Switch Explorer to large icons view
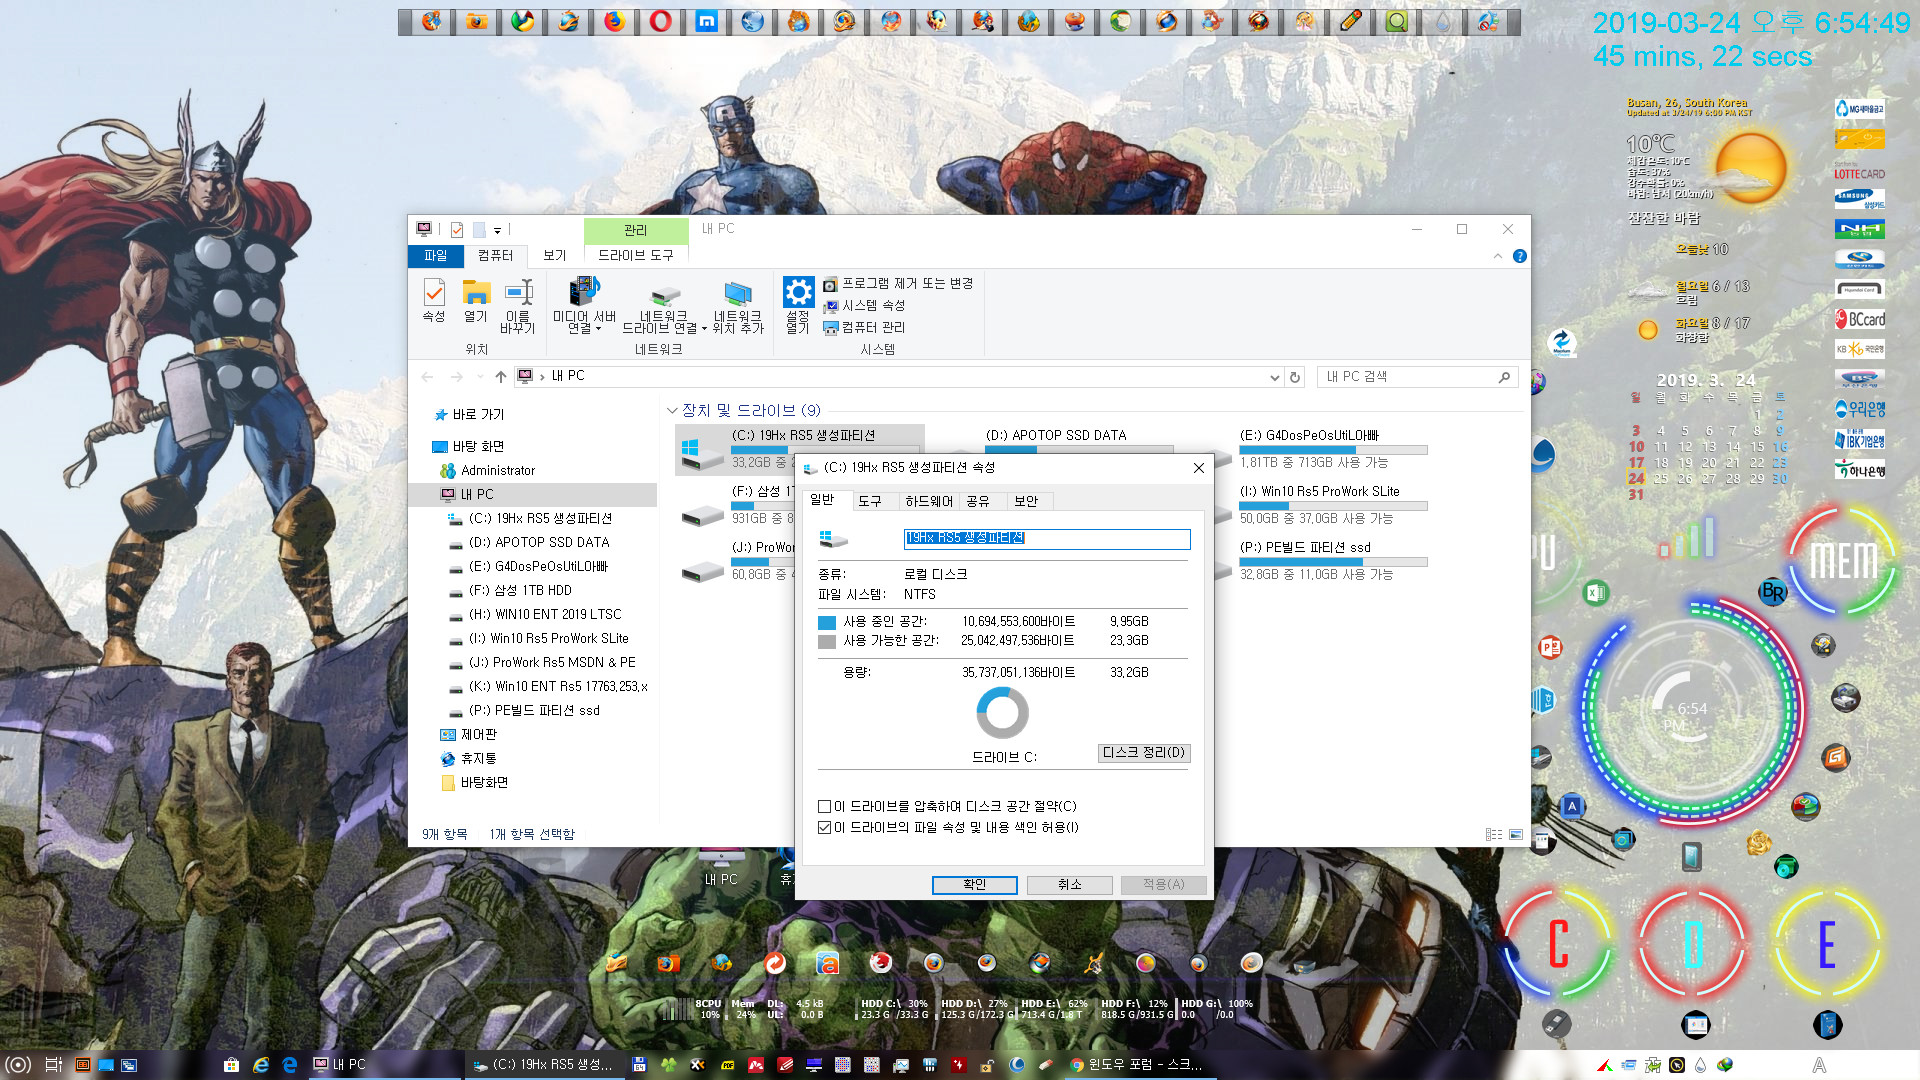Image resolution: width=1920 pixels, height=1080 pixels. [1516, 835]
